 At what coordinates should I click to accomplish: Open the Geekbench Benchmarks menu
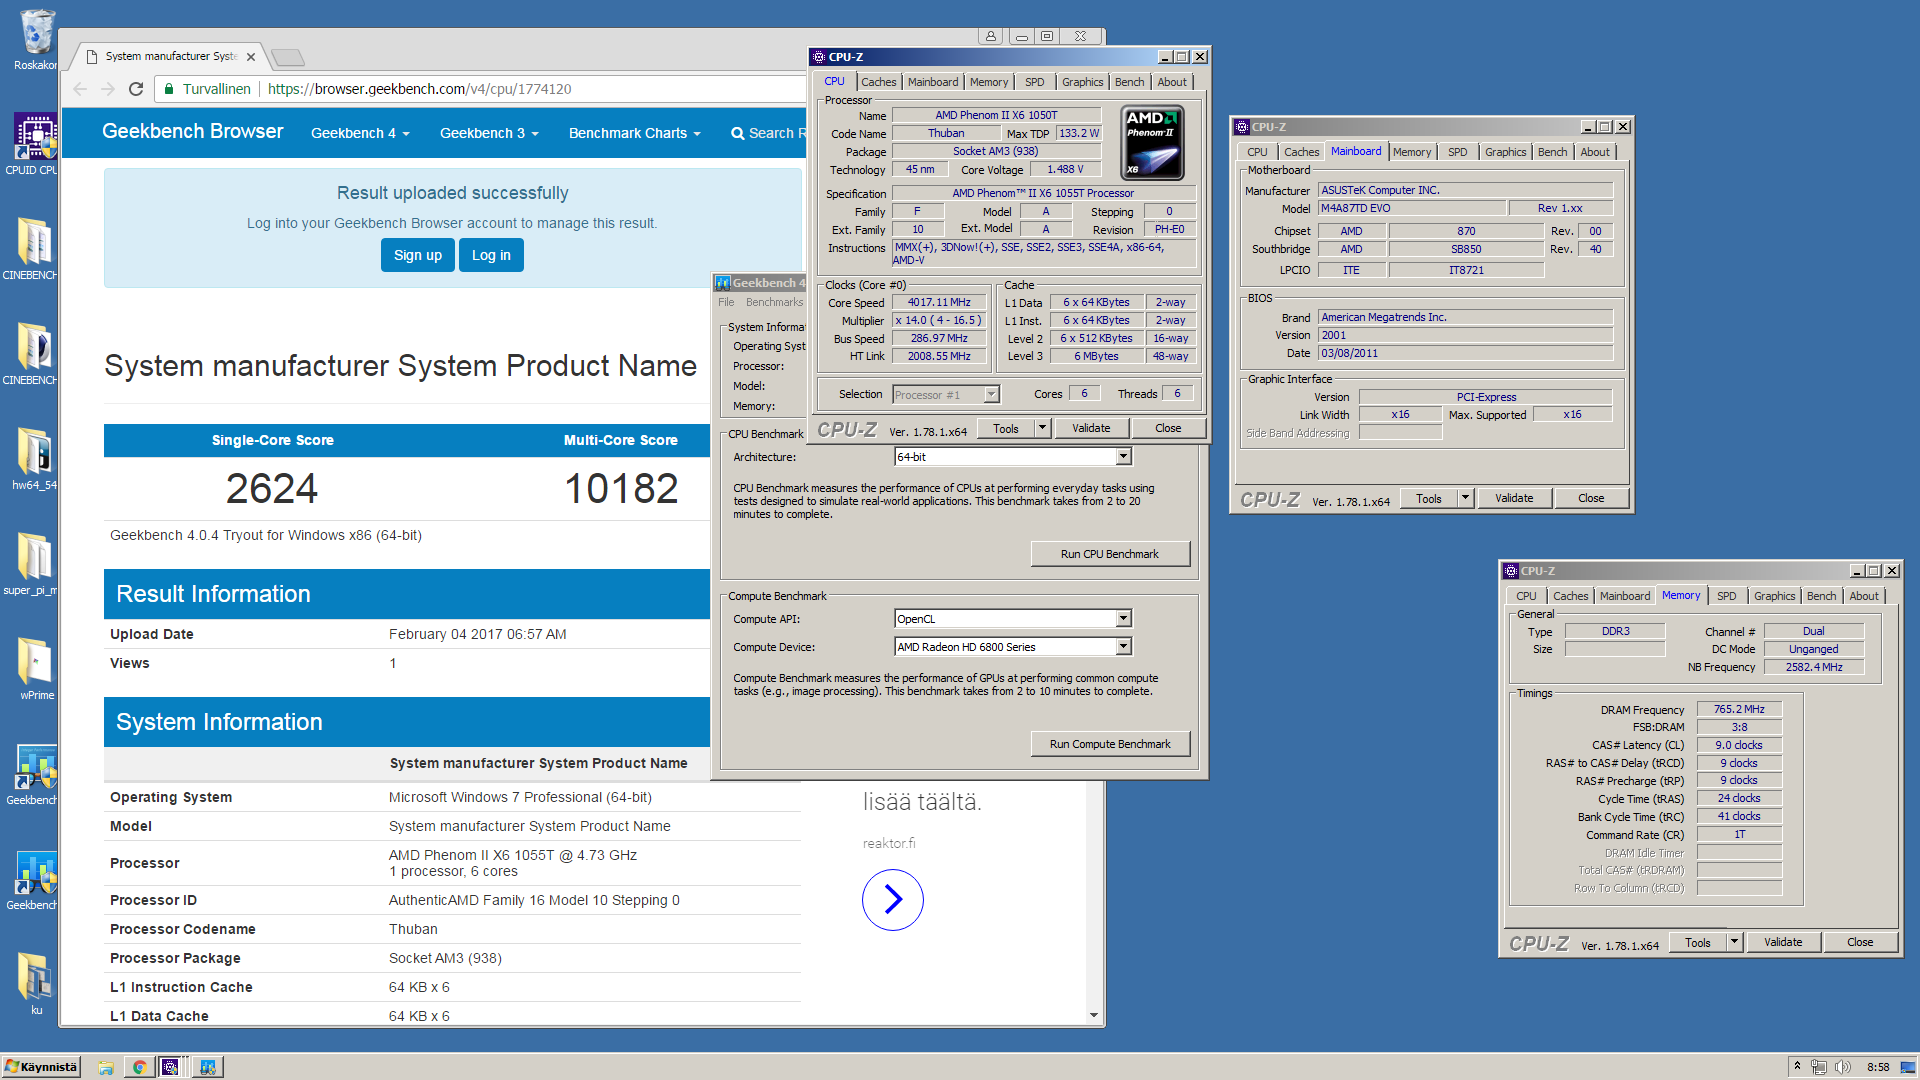click(x=774, y=302)
